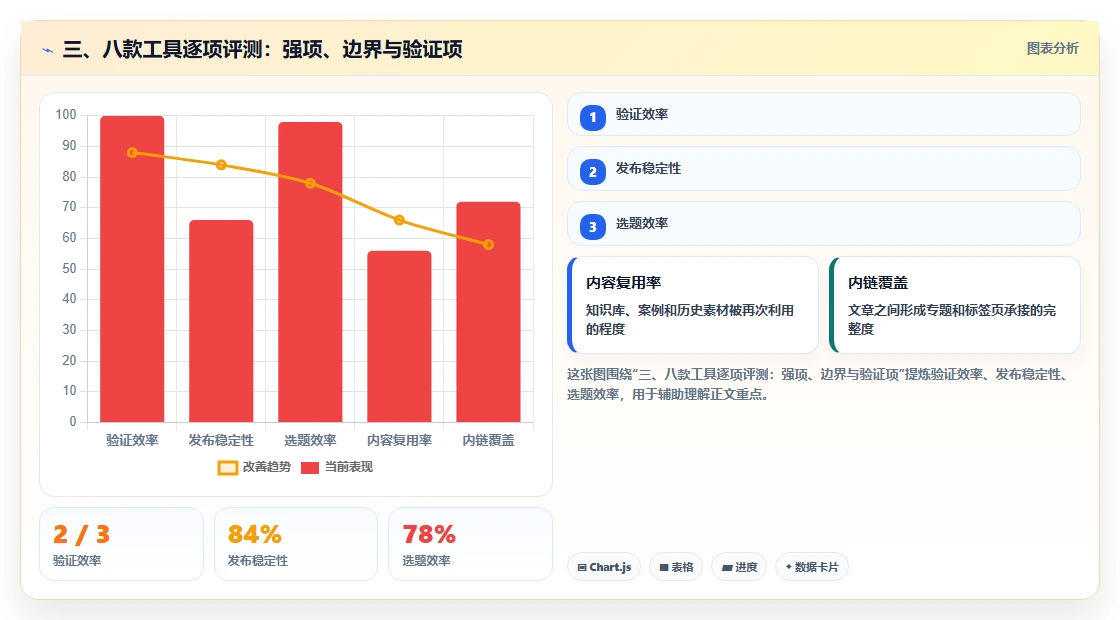Click the 图表分析 label in the header
Viewport: 1120px width, 620px height.
1052,49
